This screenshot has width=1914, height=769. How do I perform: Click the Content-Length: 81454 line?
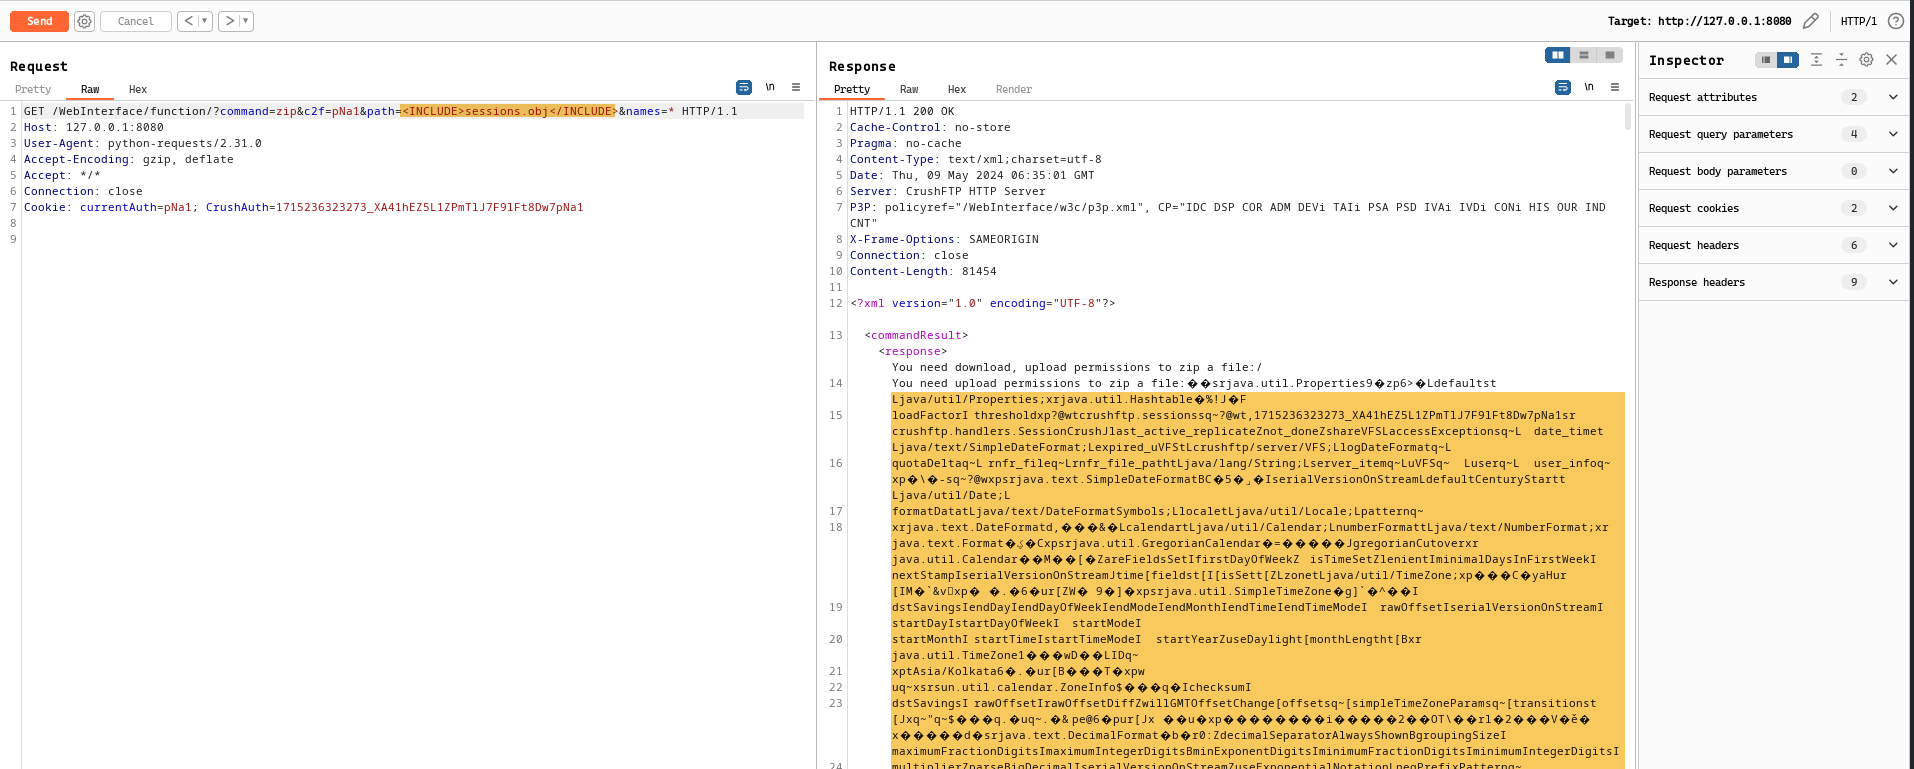923,271
